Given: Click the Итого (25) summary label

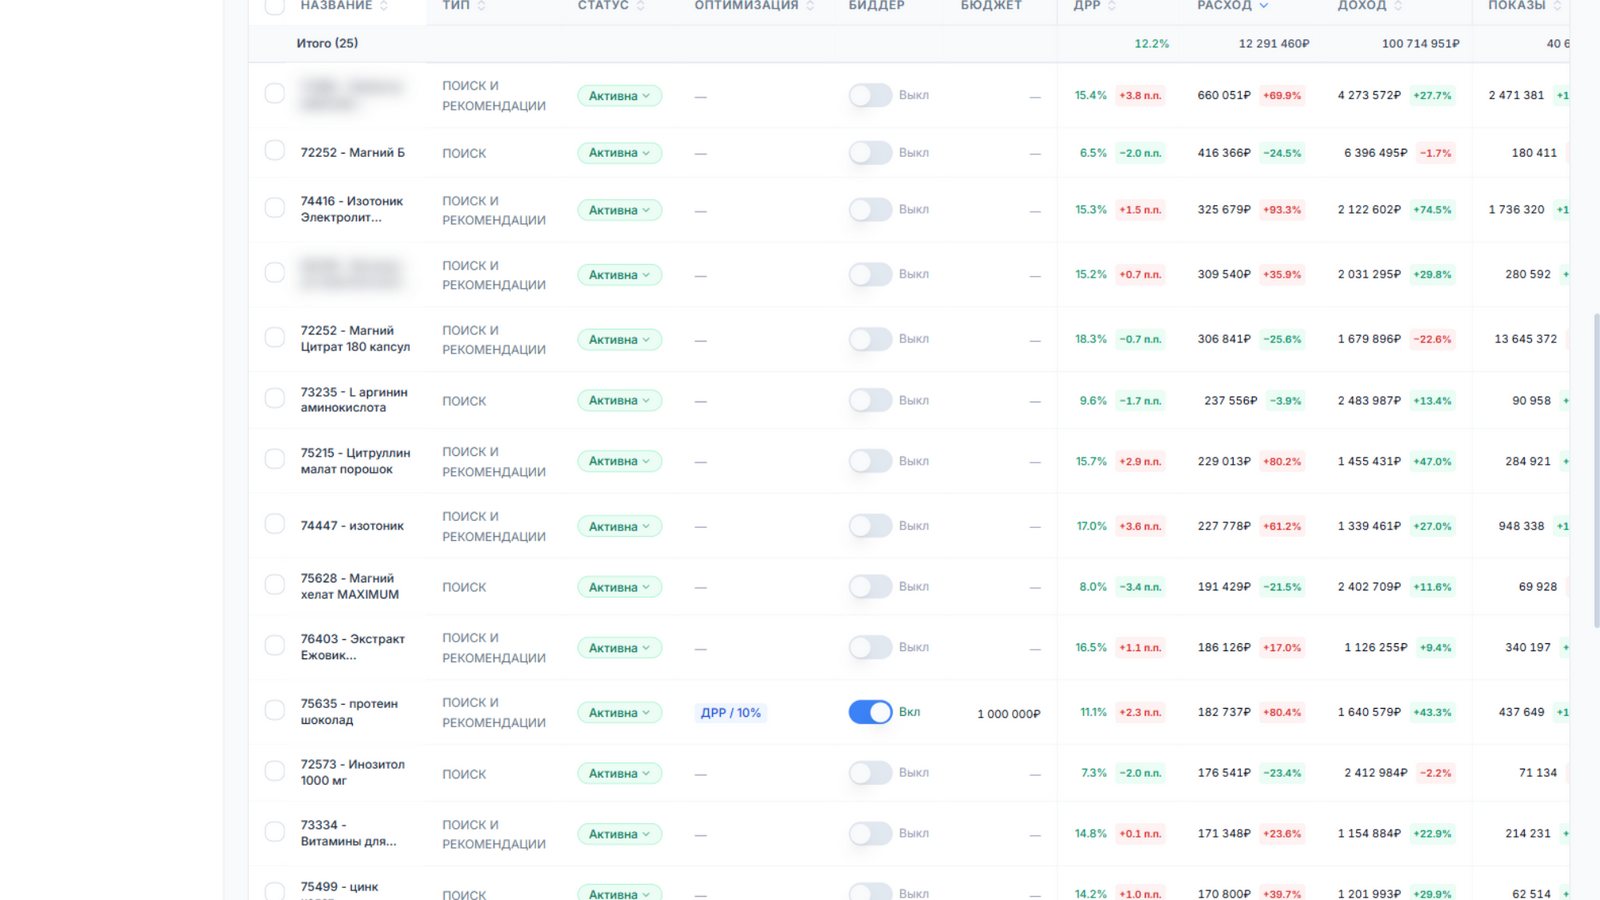Looking at the screenshot, I should tap(327, 43).
